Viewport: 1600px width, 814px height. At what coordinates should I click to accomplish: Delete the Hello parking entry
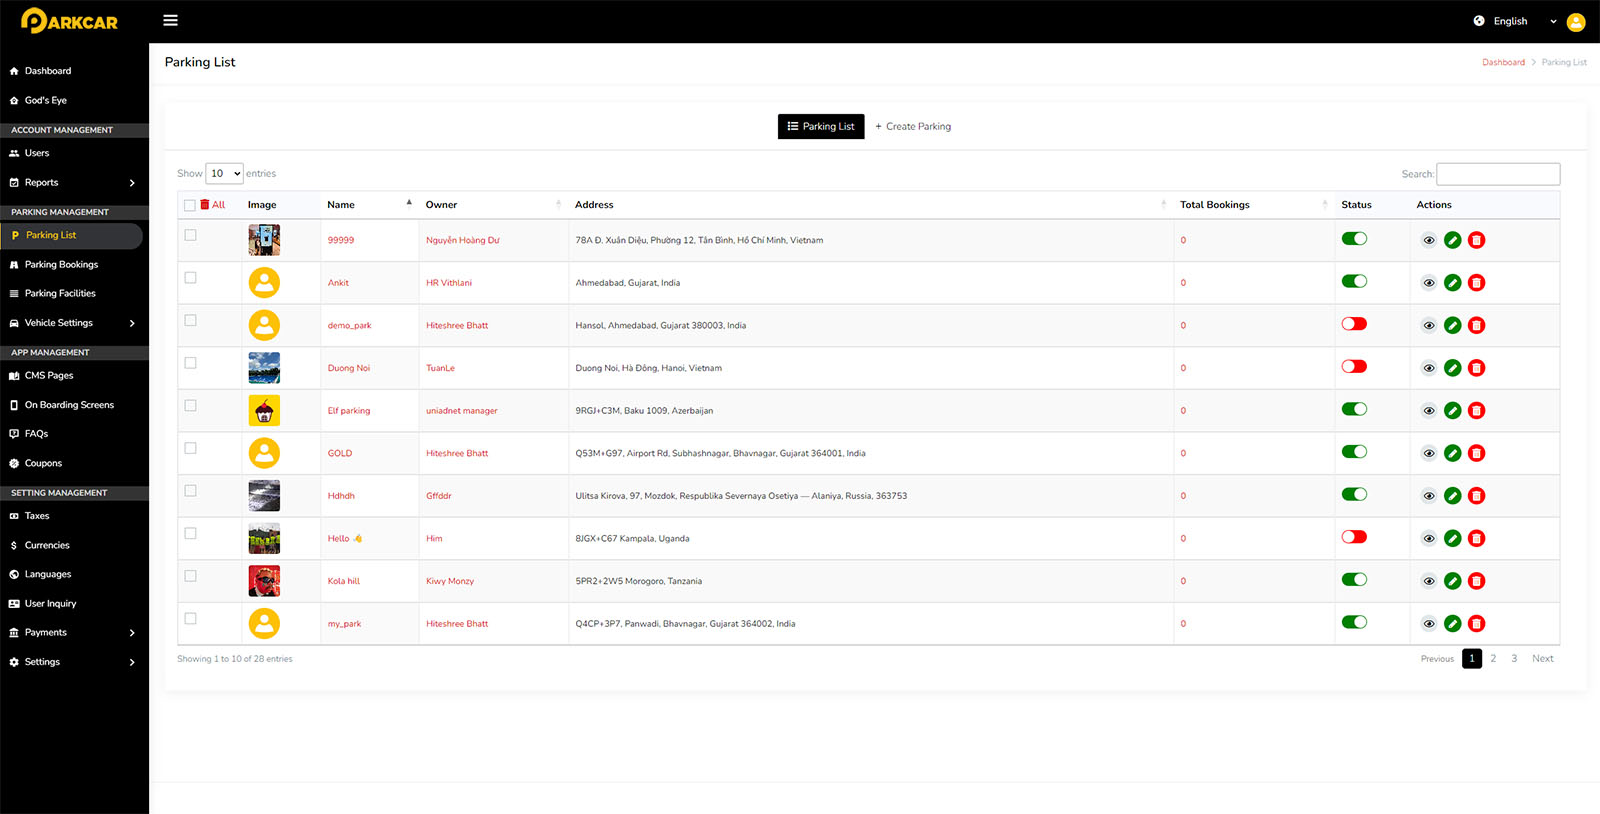(1477, 538)
